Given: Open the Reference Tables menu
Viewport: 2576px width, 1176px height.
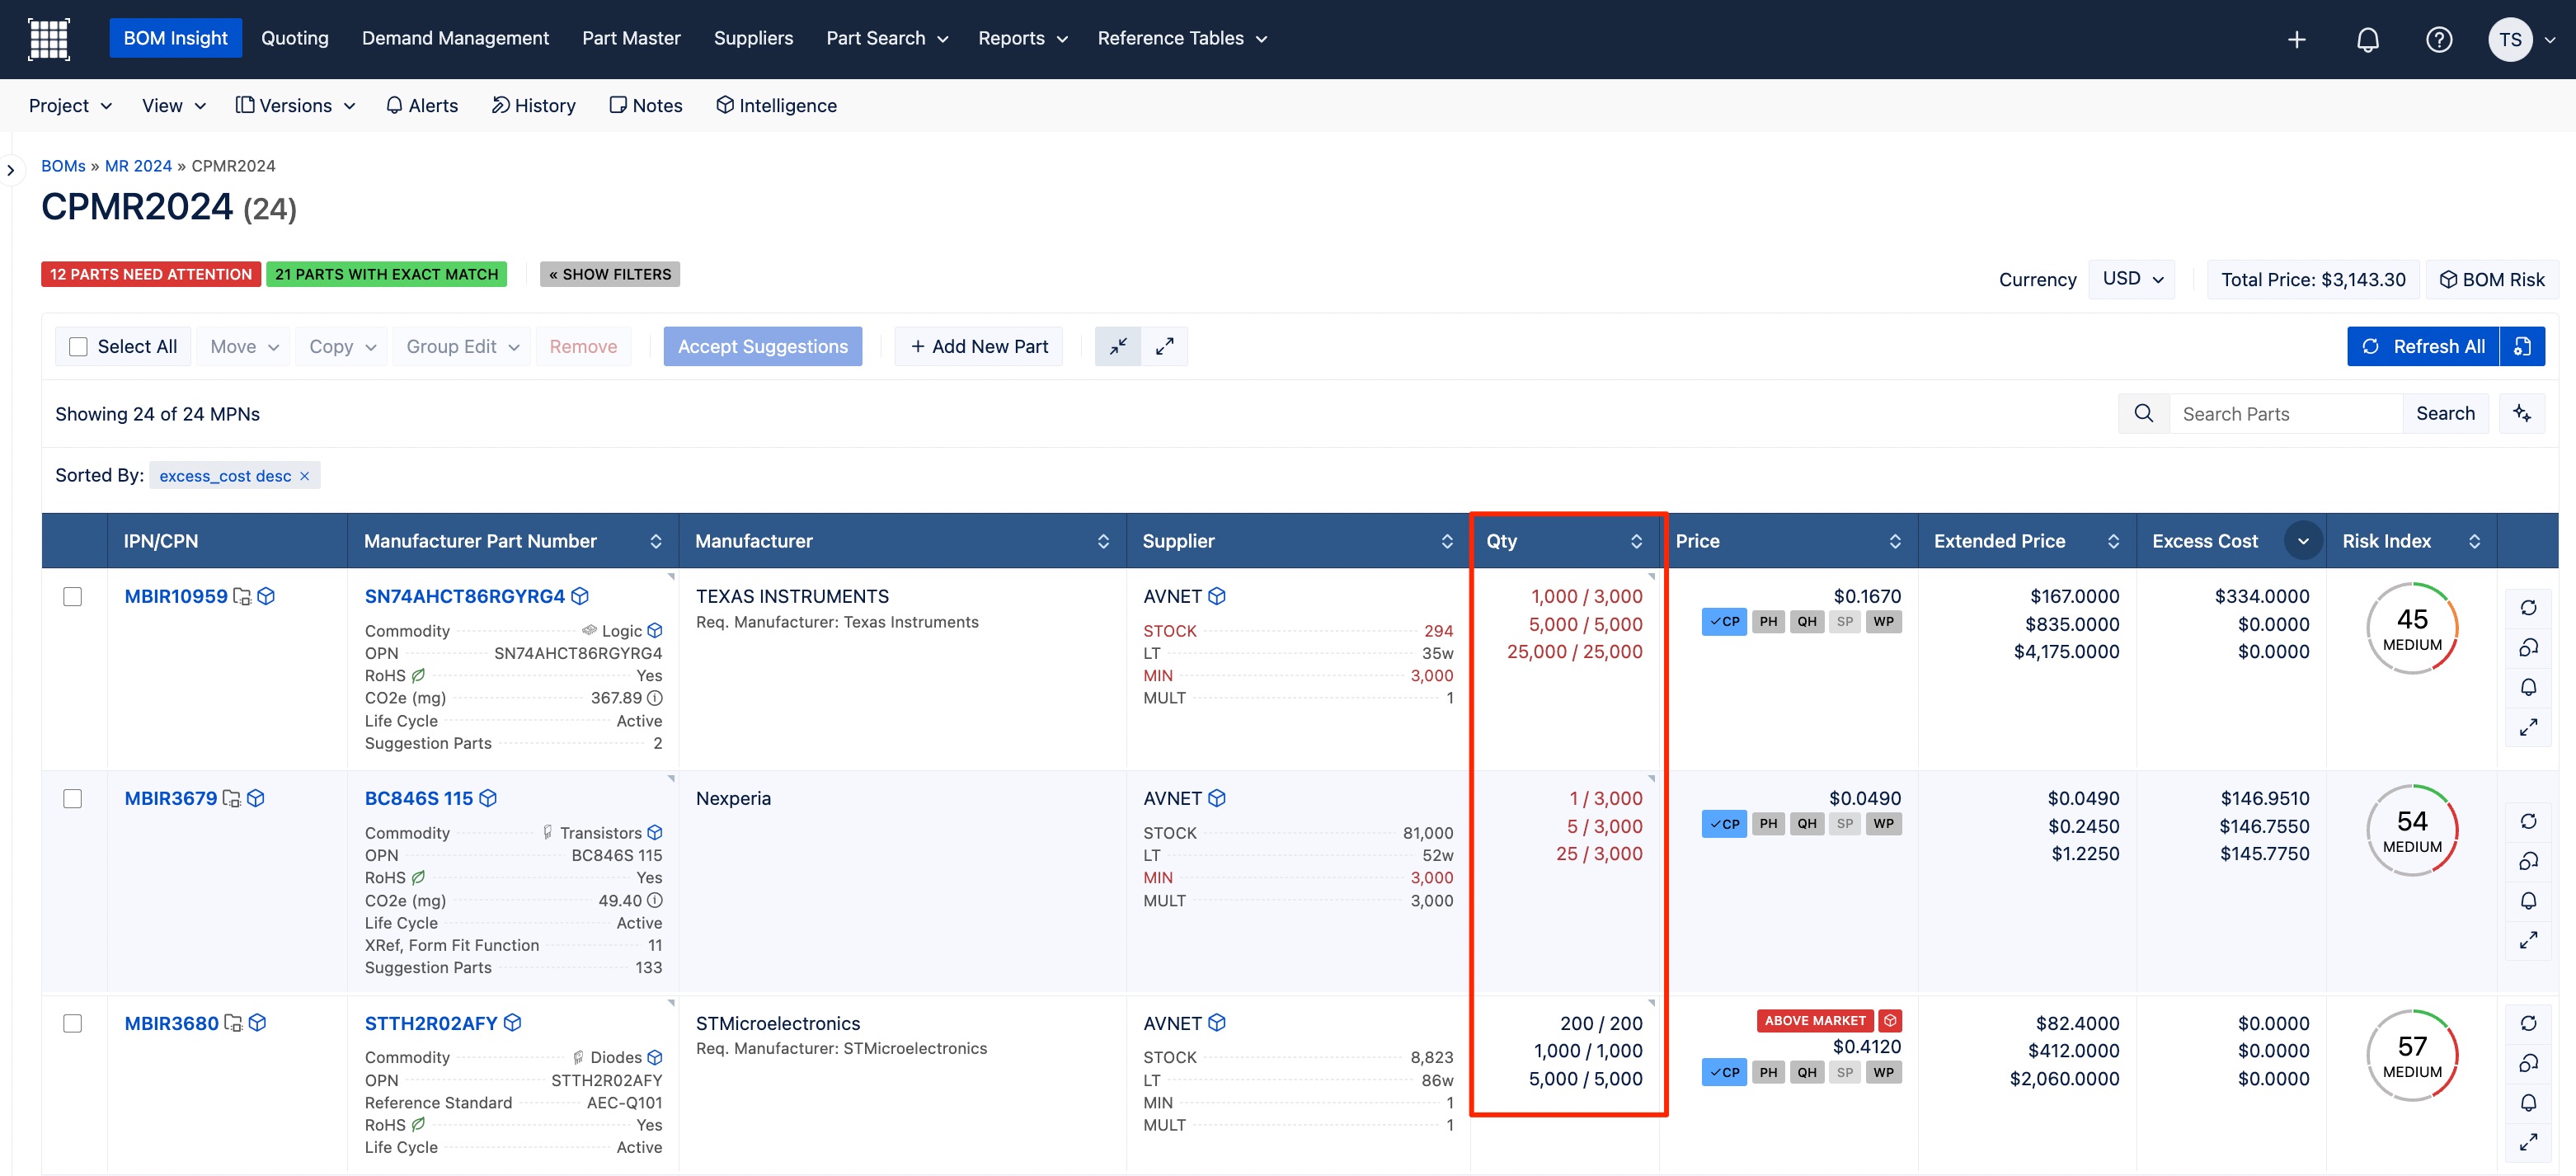Looking at the screenshot, I should (1182, 38).
